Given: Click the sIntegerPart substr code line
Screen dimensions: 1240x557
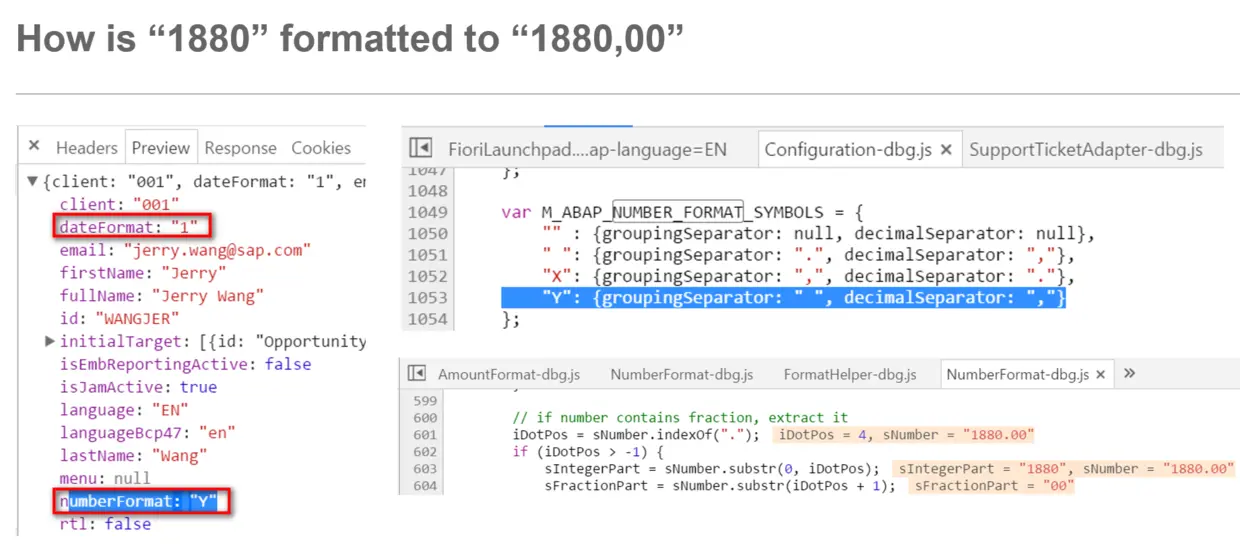Looking at the screenshot, I should coord(712,469).
